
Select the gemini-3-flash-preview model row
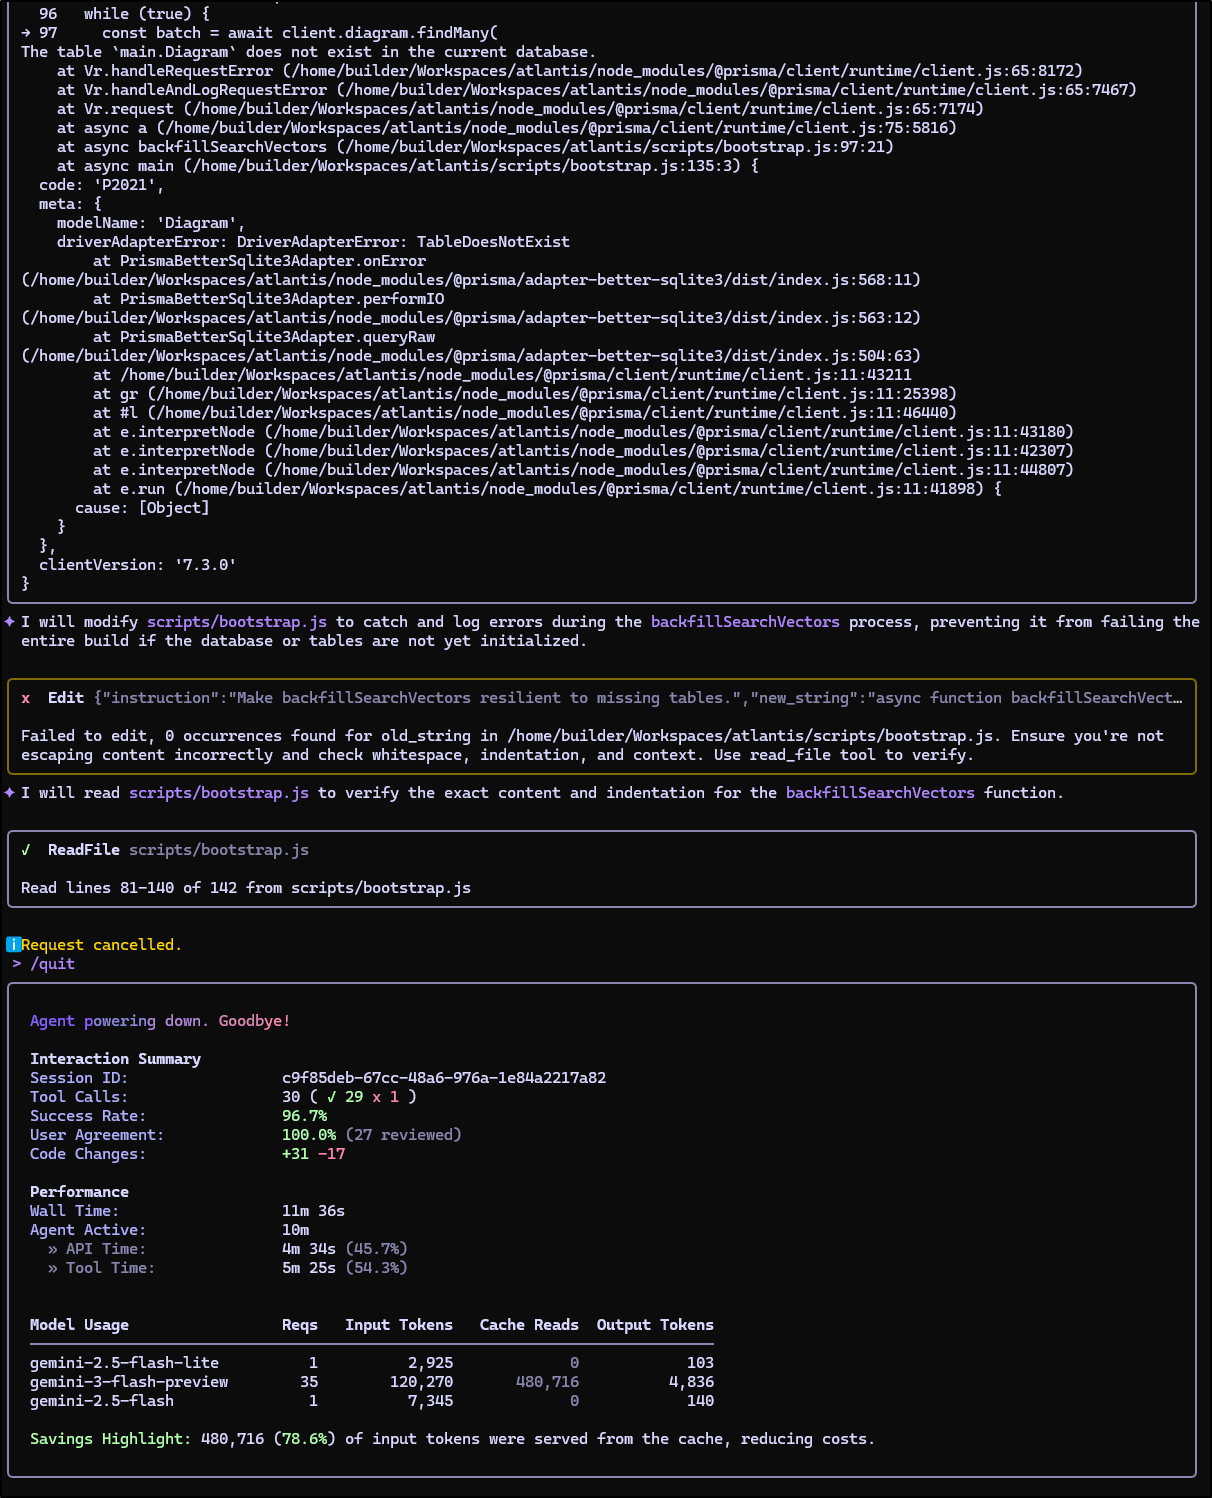pos(129,1382)
